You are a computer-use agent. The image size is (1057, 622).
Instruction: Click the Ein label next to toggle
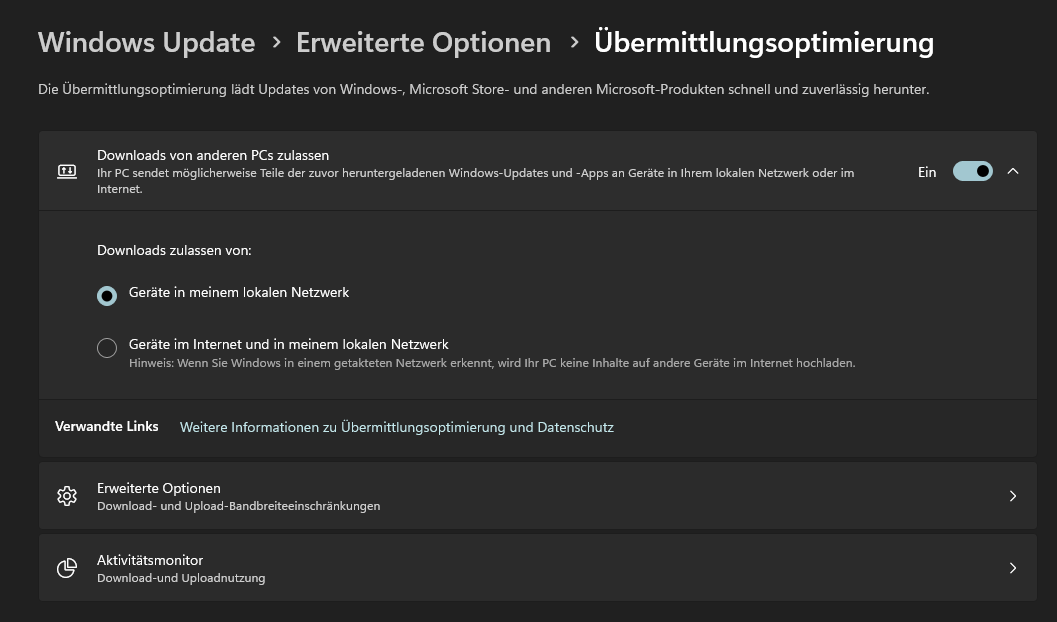(x=927, y=172)
